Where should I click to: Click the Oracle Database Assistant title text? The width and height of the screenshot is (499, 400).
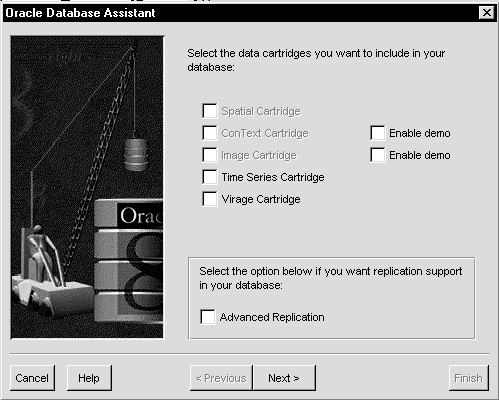[80, 13]
